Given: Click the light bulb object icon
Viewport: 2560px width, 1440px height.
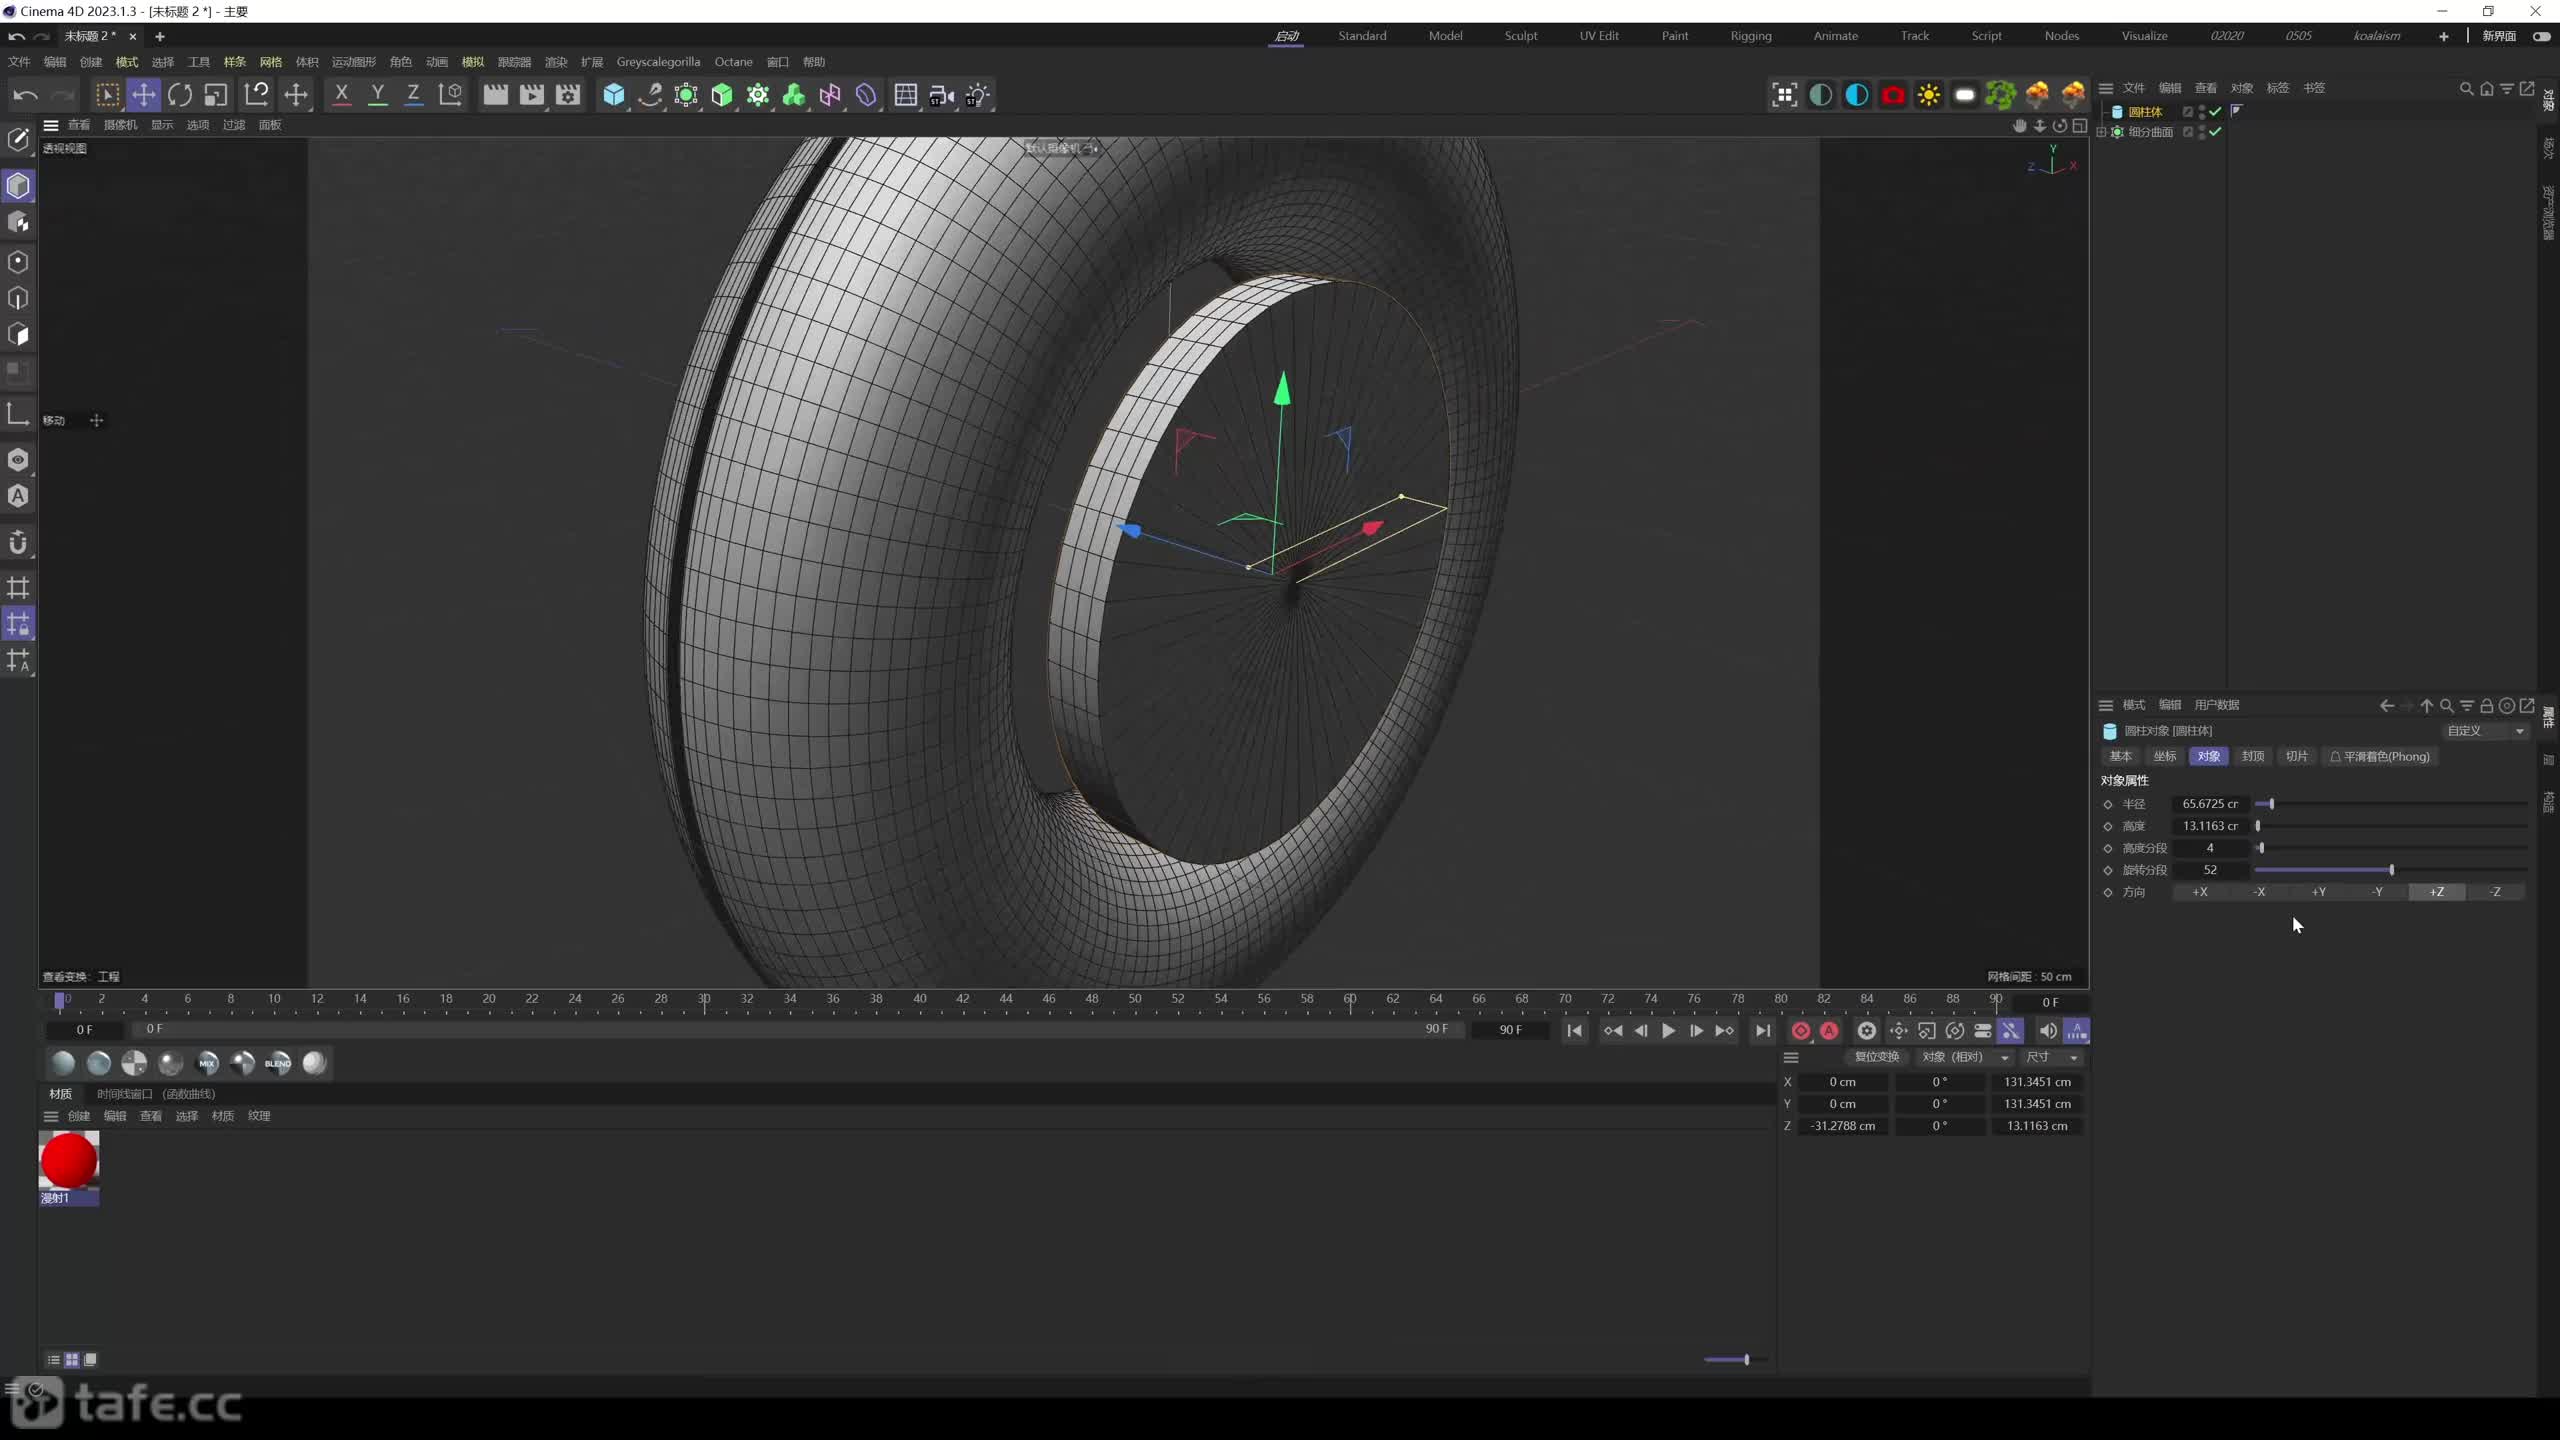Looking at the screenshot, I should pos(977,95).
